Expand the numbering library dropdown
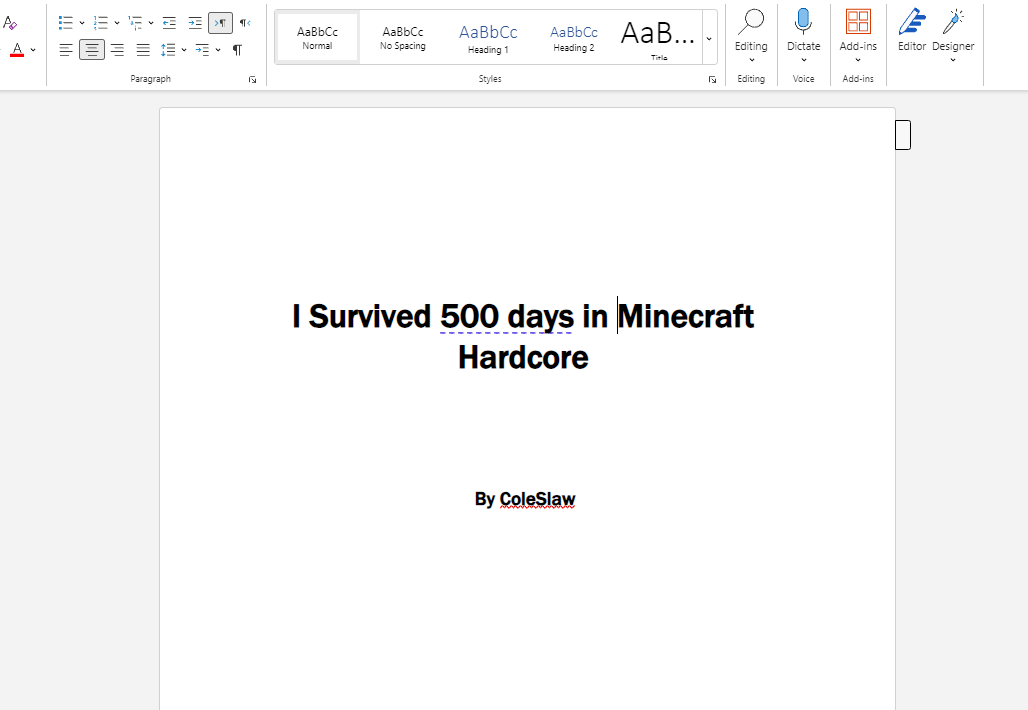Screen dimensions: 1028x710 (117, 23)
